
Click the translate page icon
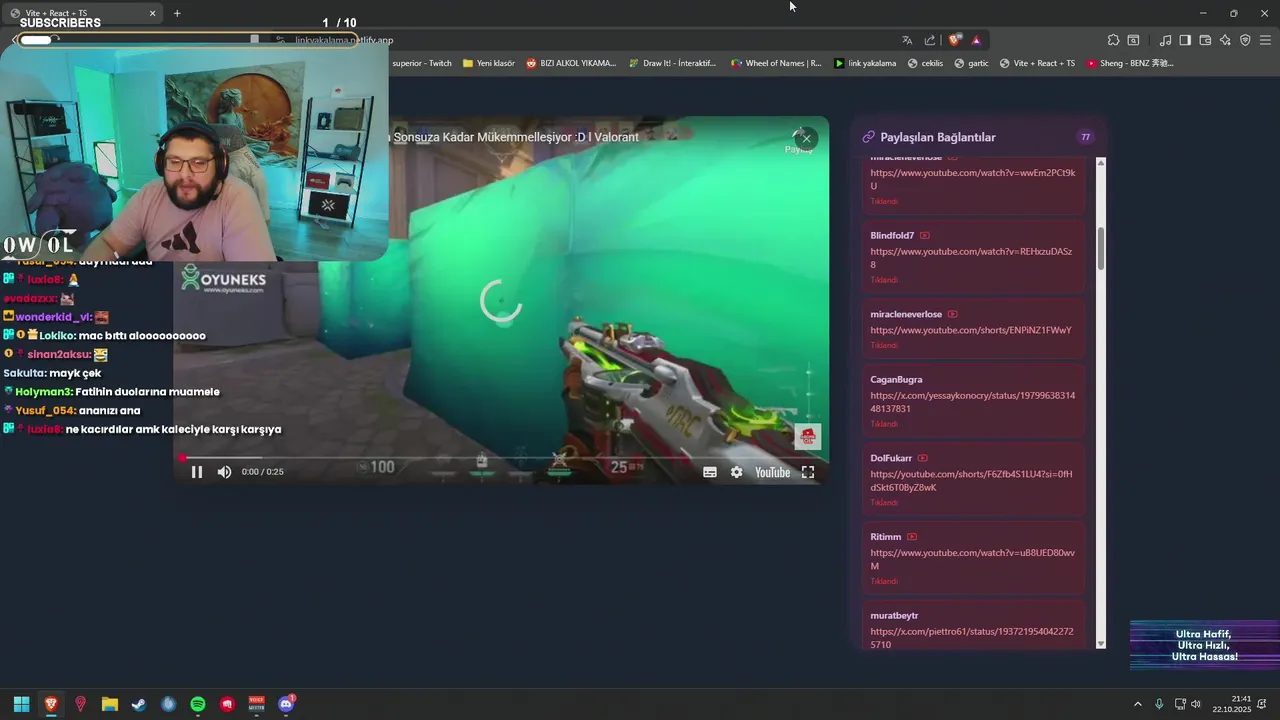tap(907, 40)
